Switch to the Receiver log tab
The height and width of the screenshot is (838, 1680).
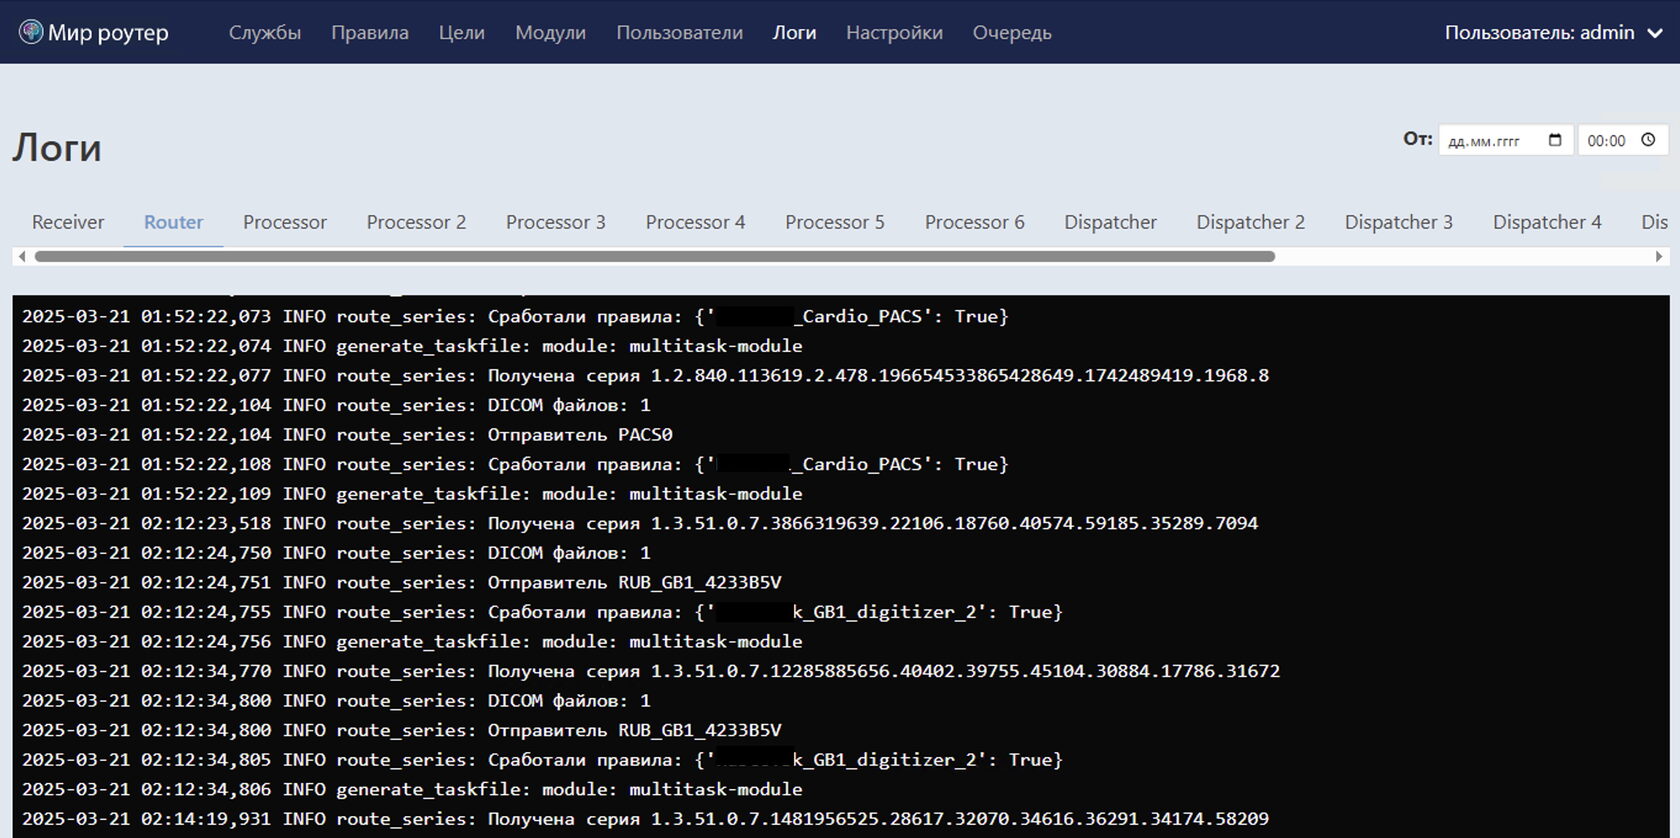pyautogui.click(x=68, y=222)
